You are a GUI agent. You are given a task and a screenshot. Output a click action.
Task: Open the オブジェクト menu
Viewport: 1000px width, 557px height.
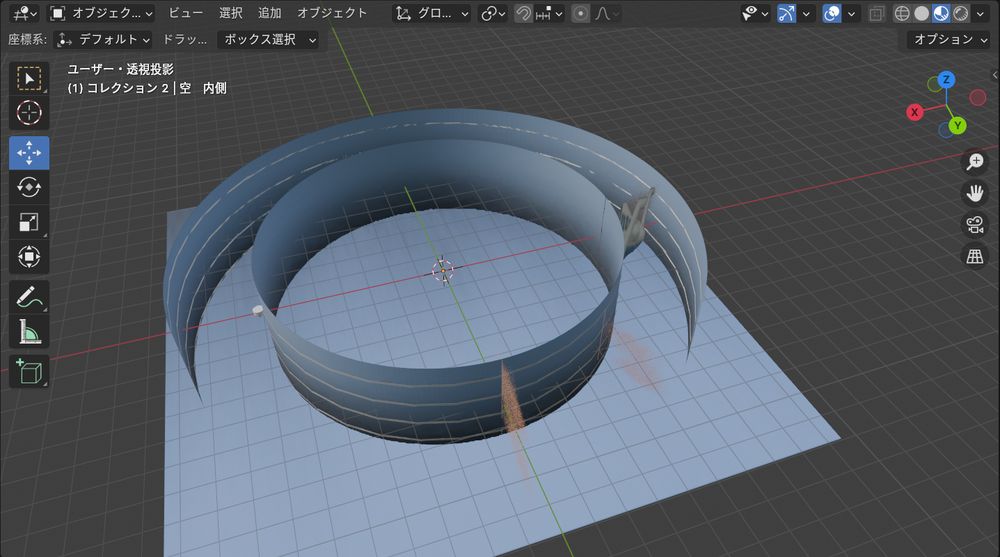(x=332, y=13)
